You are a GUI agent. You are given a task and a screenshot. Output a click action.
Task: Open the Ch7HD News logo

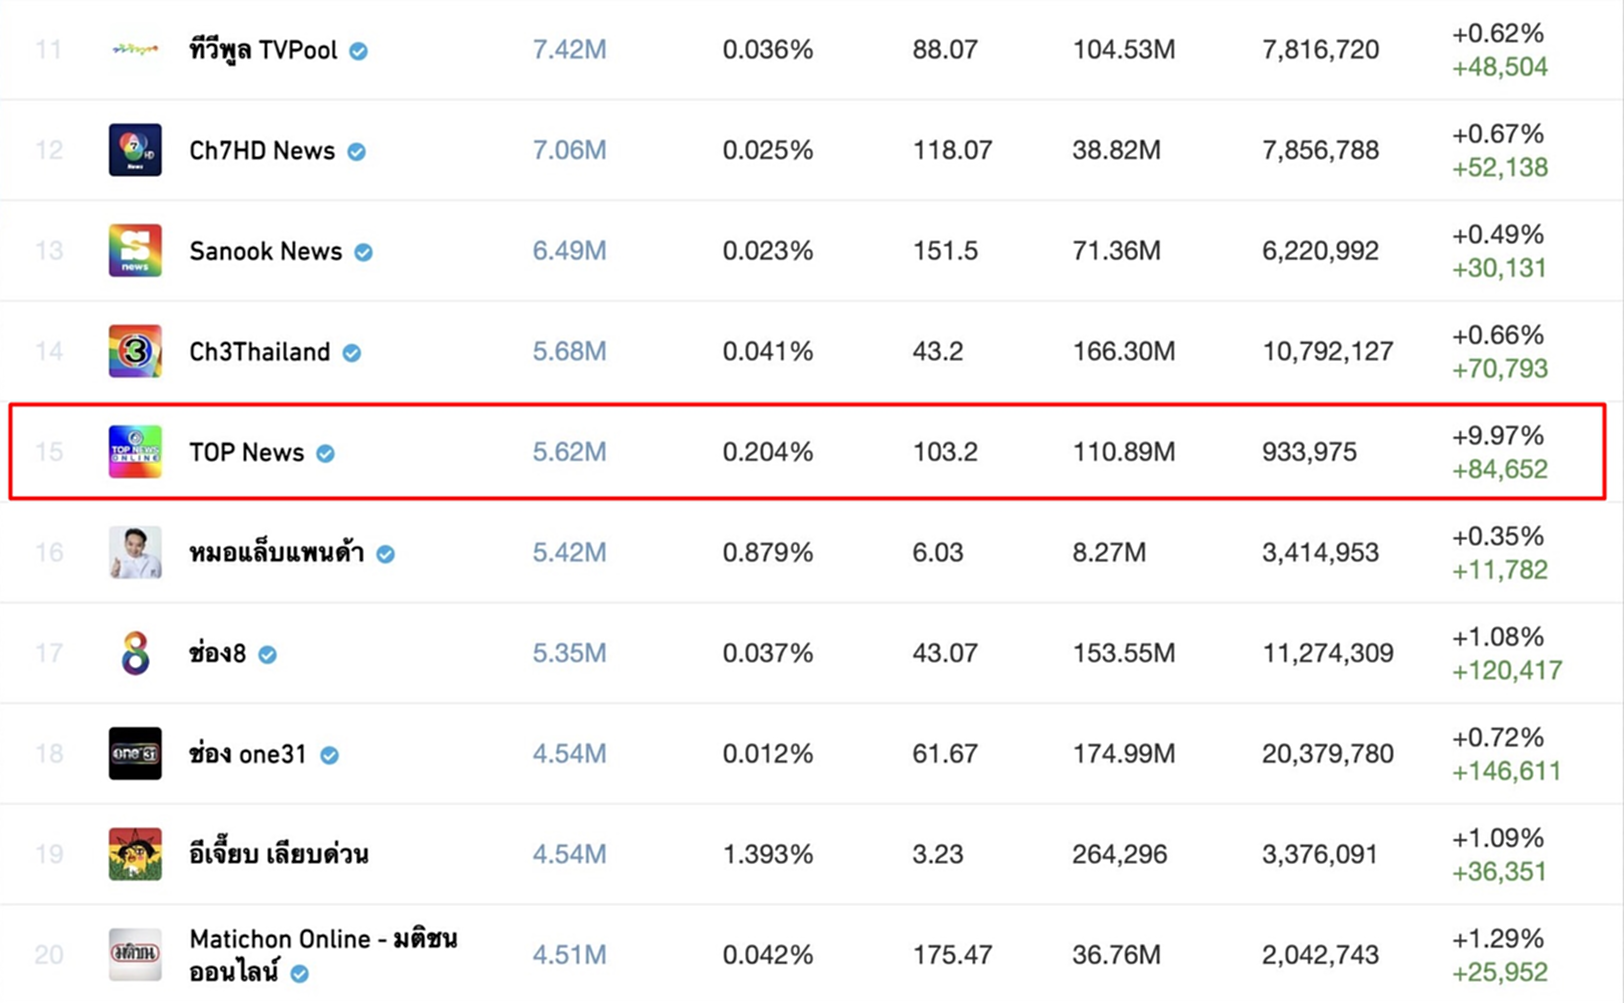[135, 150]
